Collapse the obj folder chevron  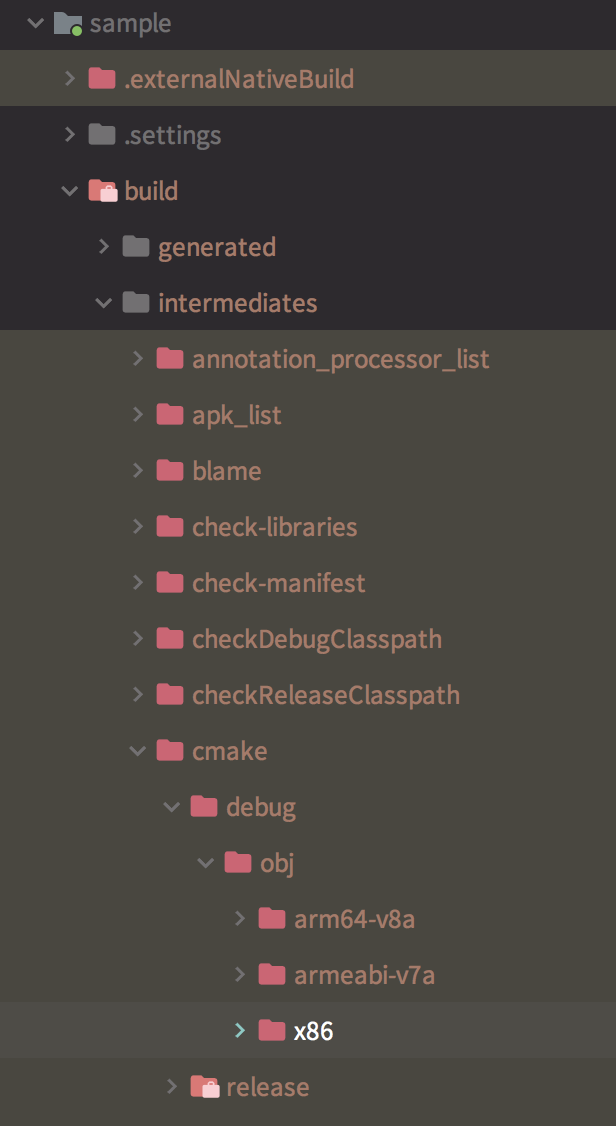tap(206, 862)
